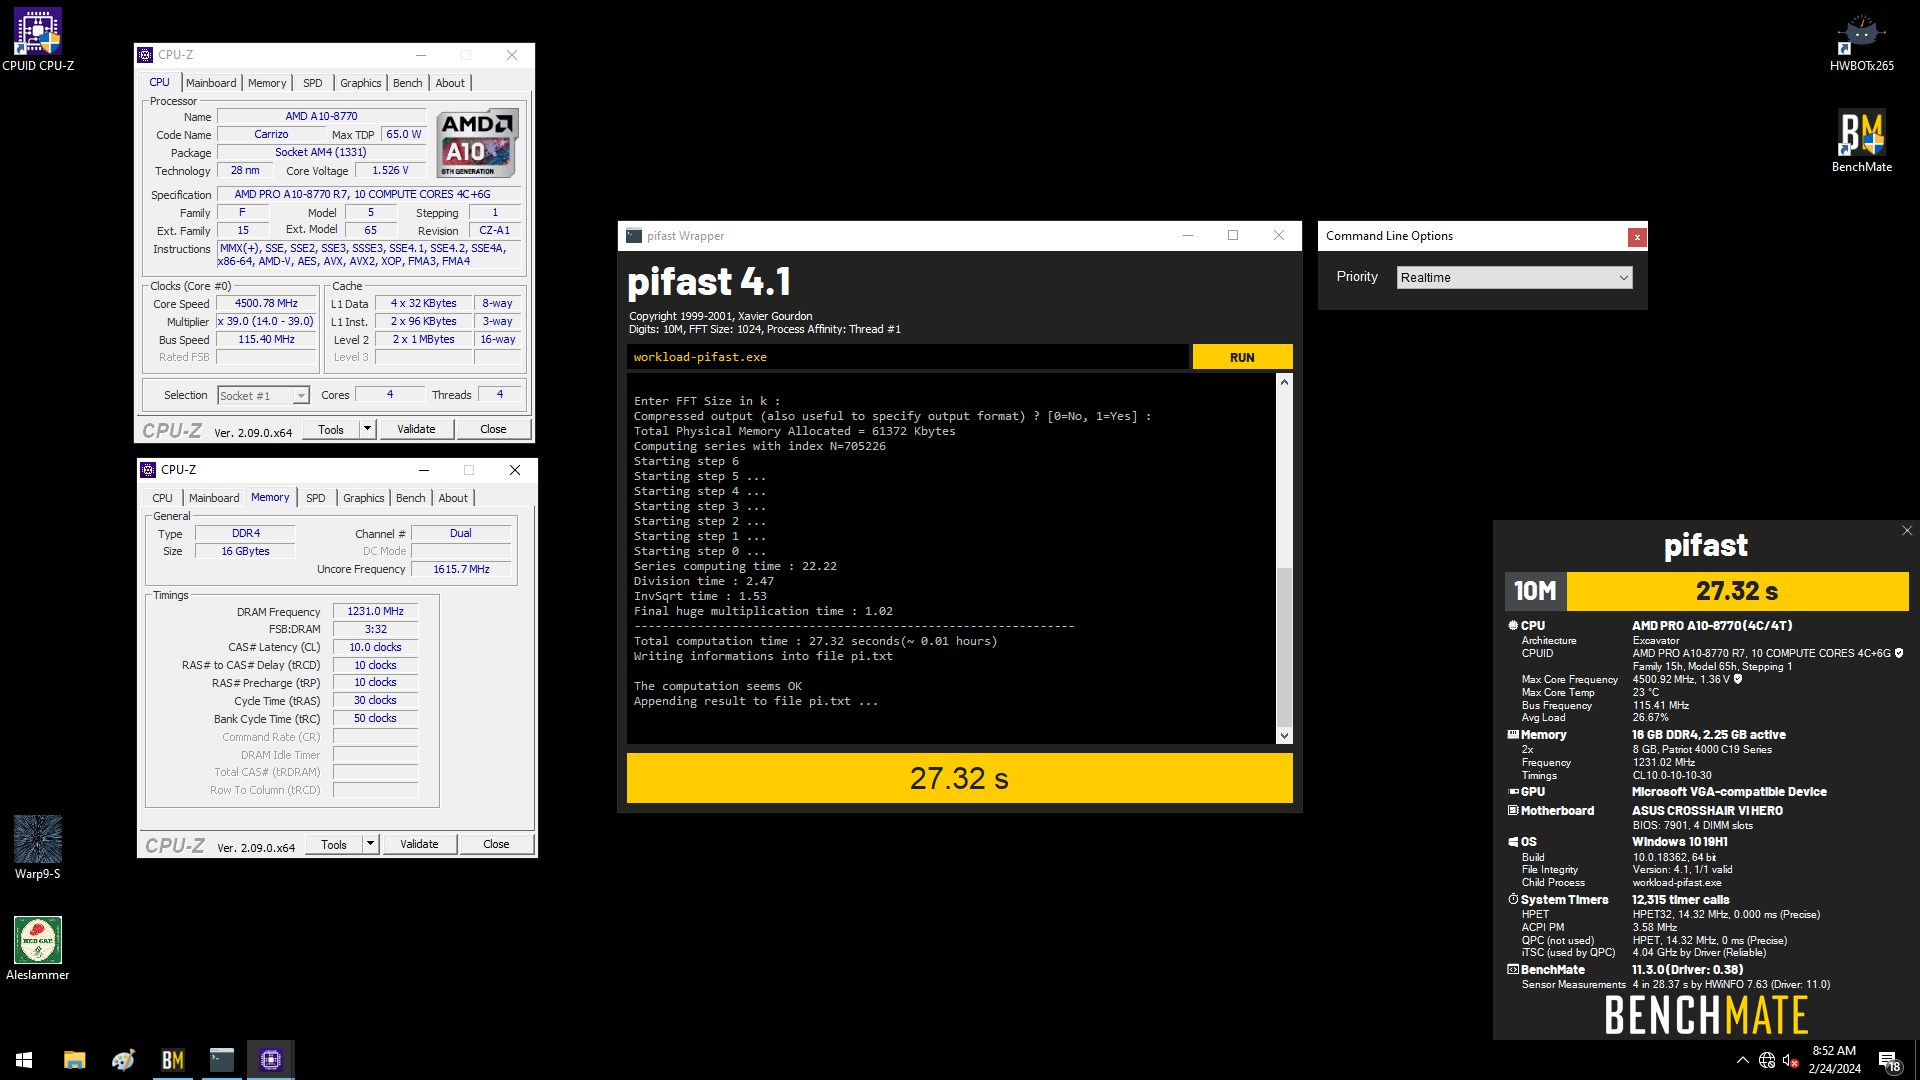Click the AMD A10 processor logo
The height and width of the screenshot is (1080, 1920).
tap(478, 143)
